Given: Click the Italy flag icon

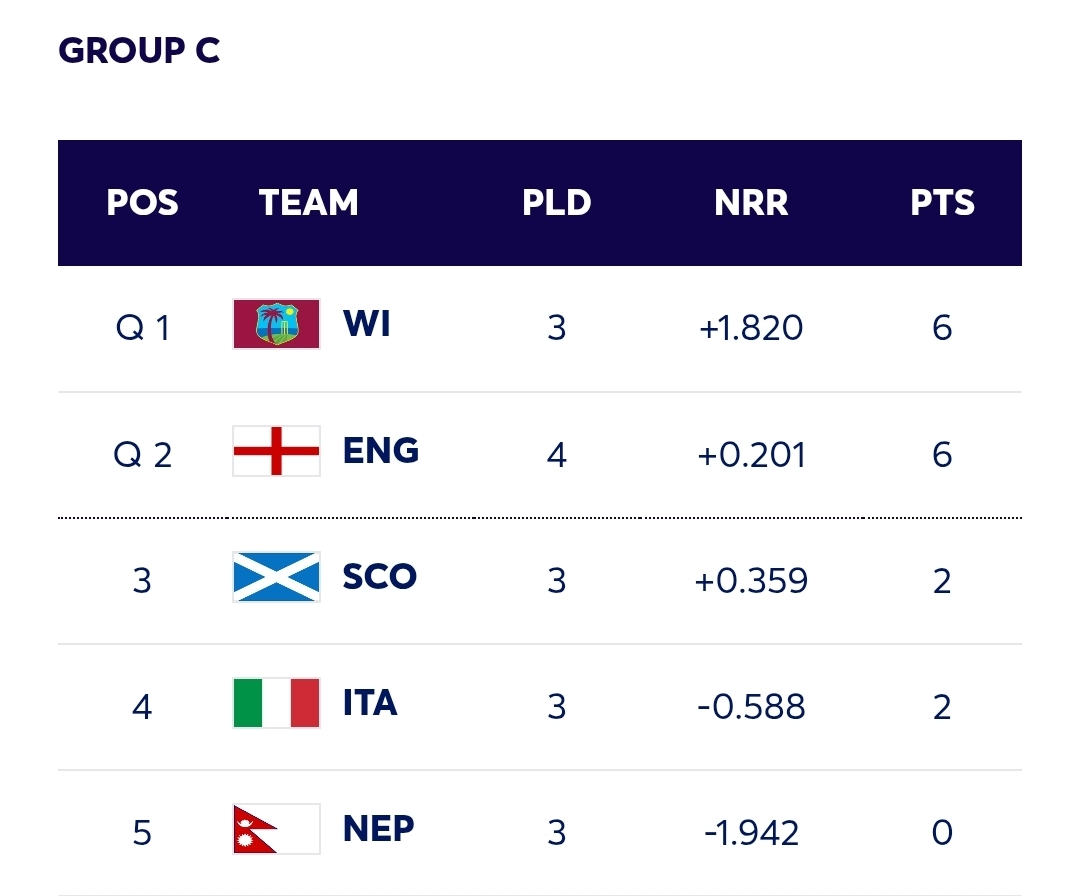Looking at the screenshot, I should coord(276,703).
